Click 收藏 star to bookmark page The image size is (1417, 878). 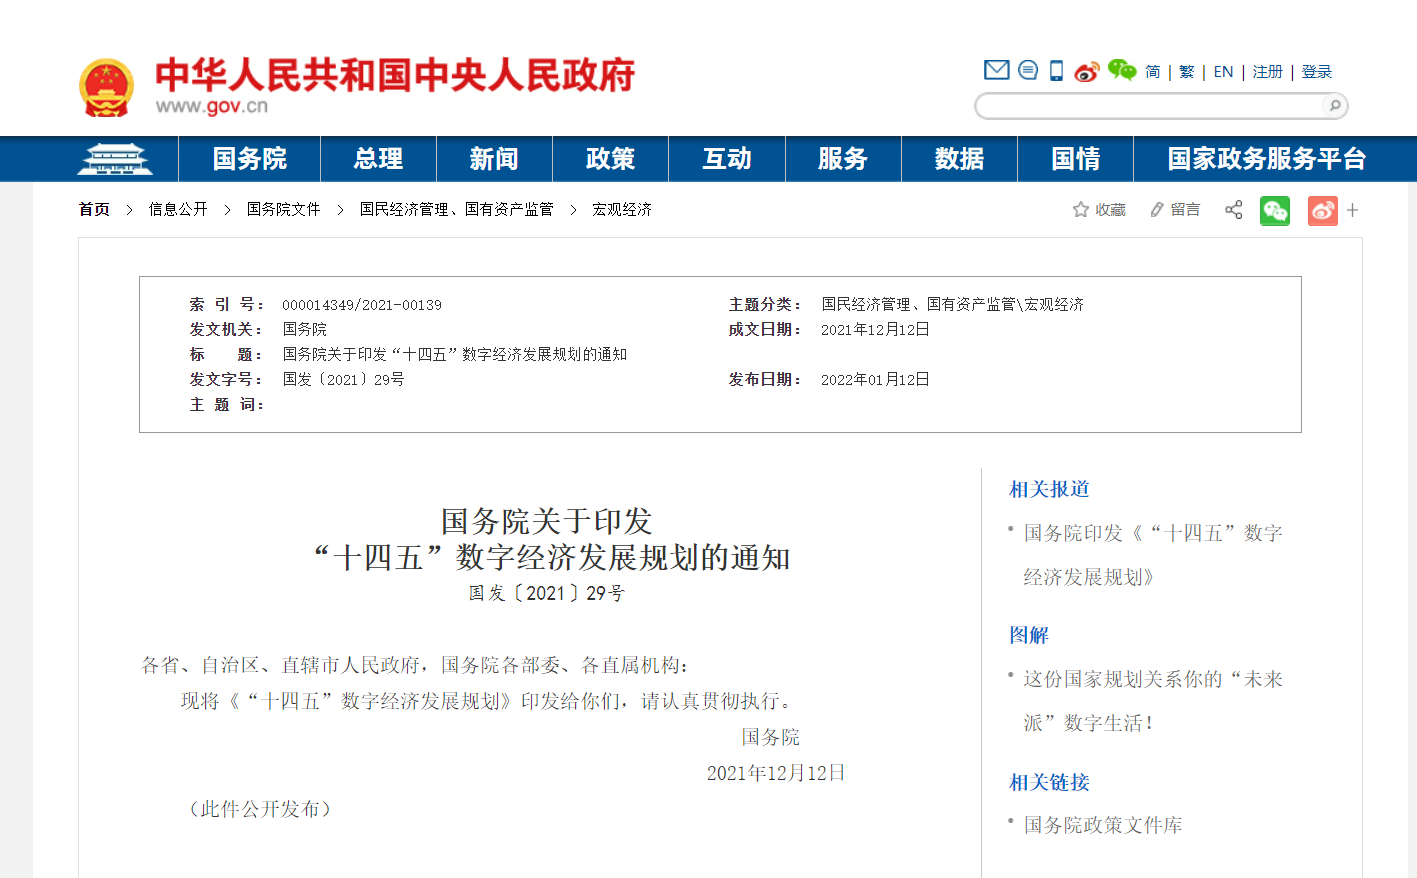click(x=1099, y=210)
